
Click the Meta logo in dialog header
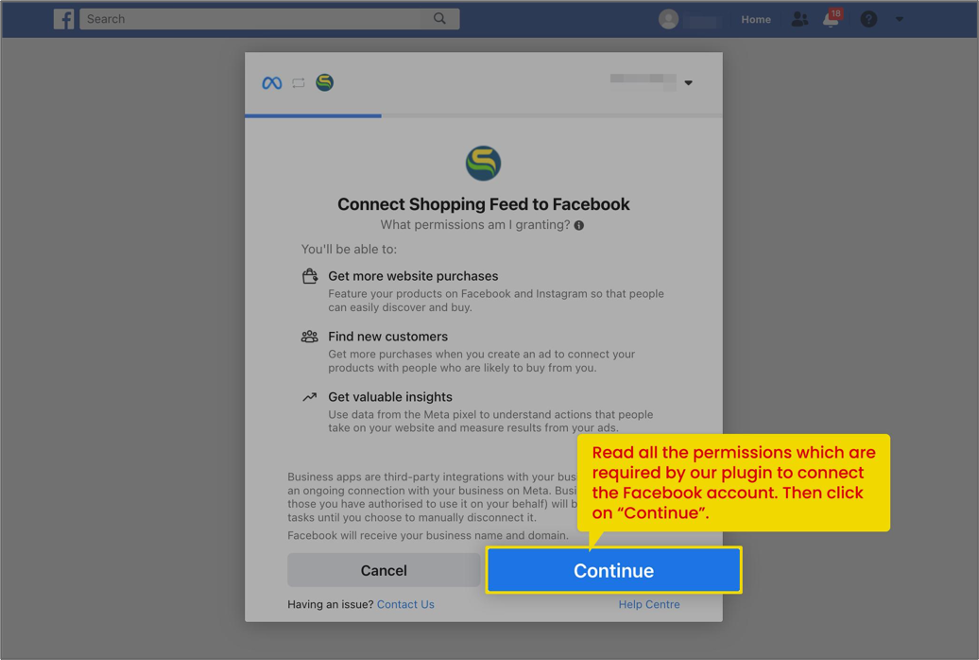pyautogui.click(x=272, y=83)
